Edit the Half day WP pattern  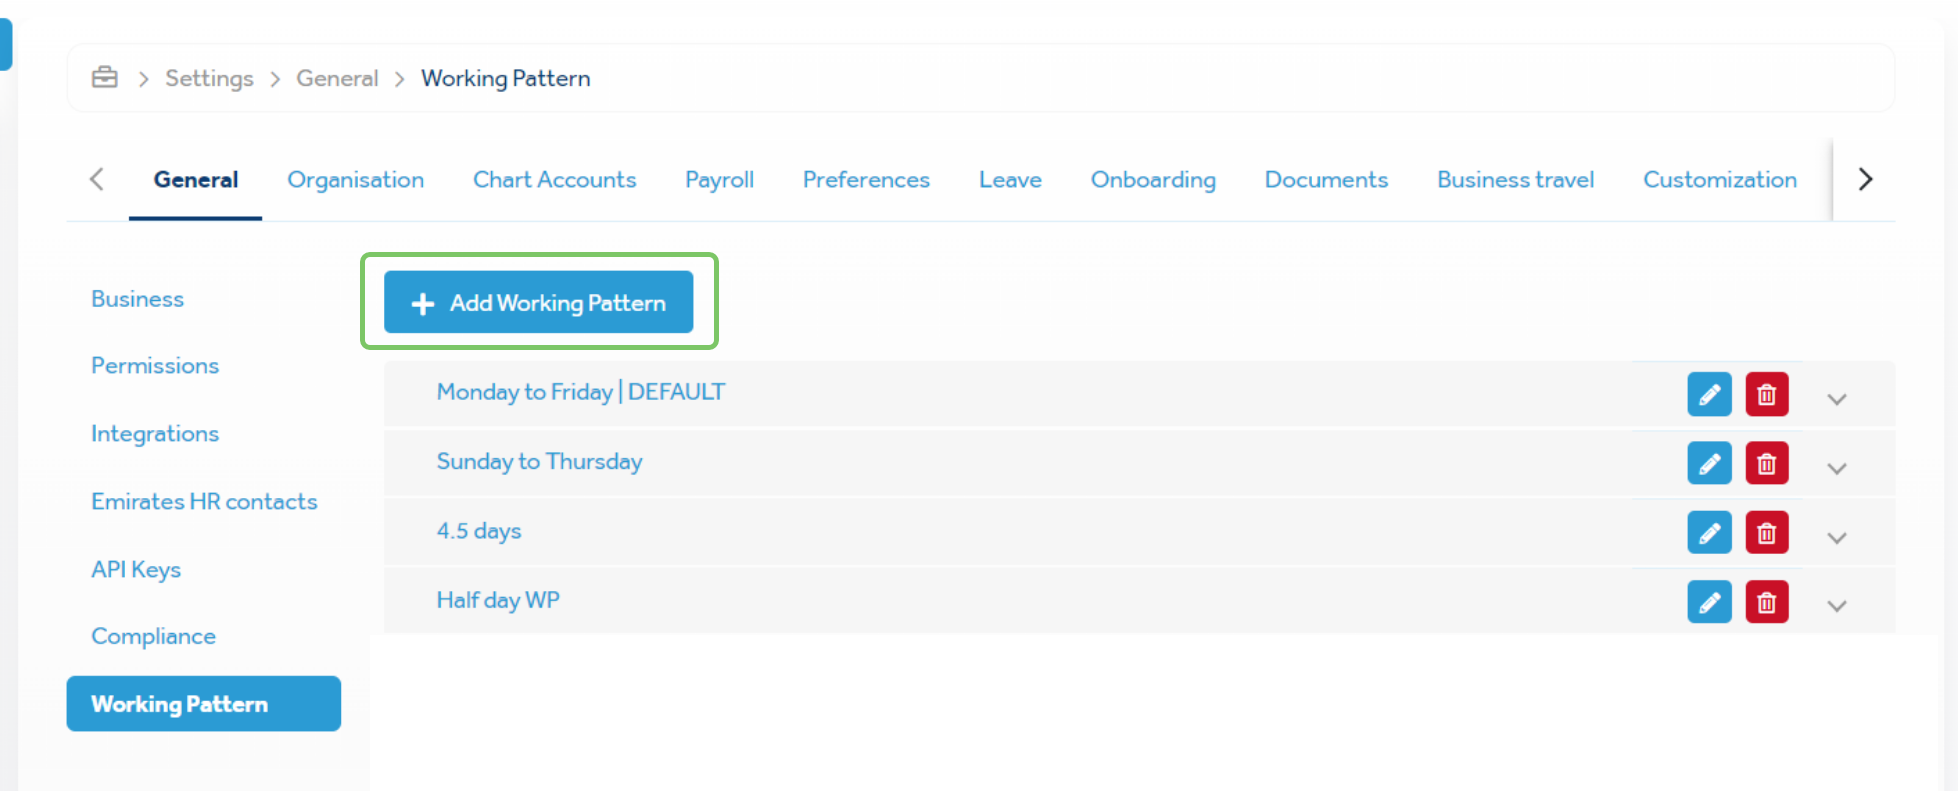point(1709,602)
